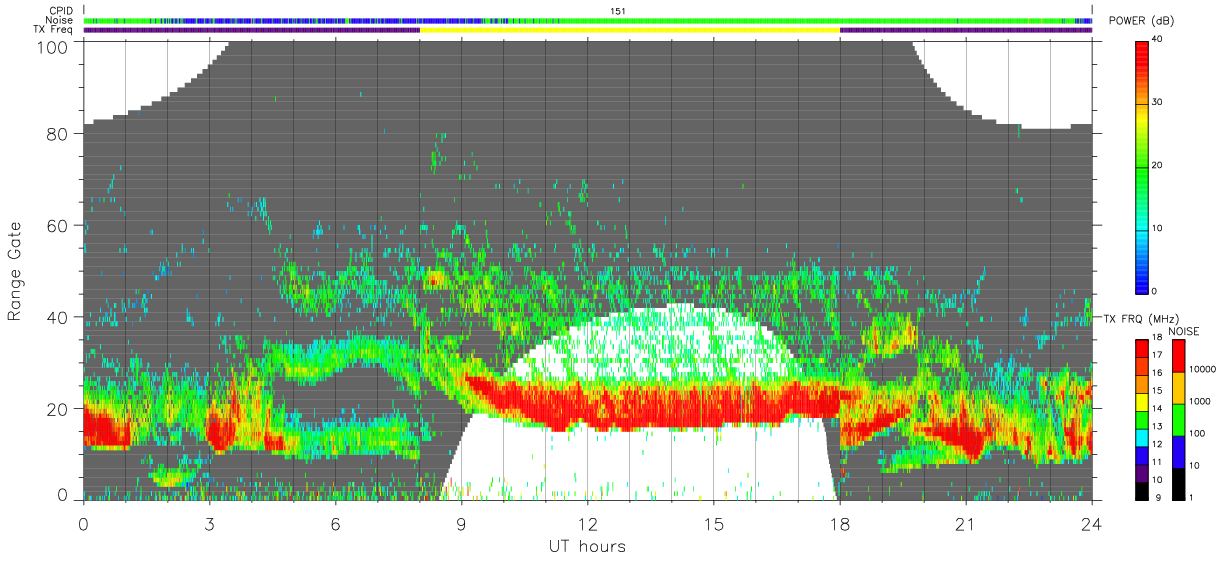
Task: Click the Range Gate axis title
Action: (x=16, y=271)
